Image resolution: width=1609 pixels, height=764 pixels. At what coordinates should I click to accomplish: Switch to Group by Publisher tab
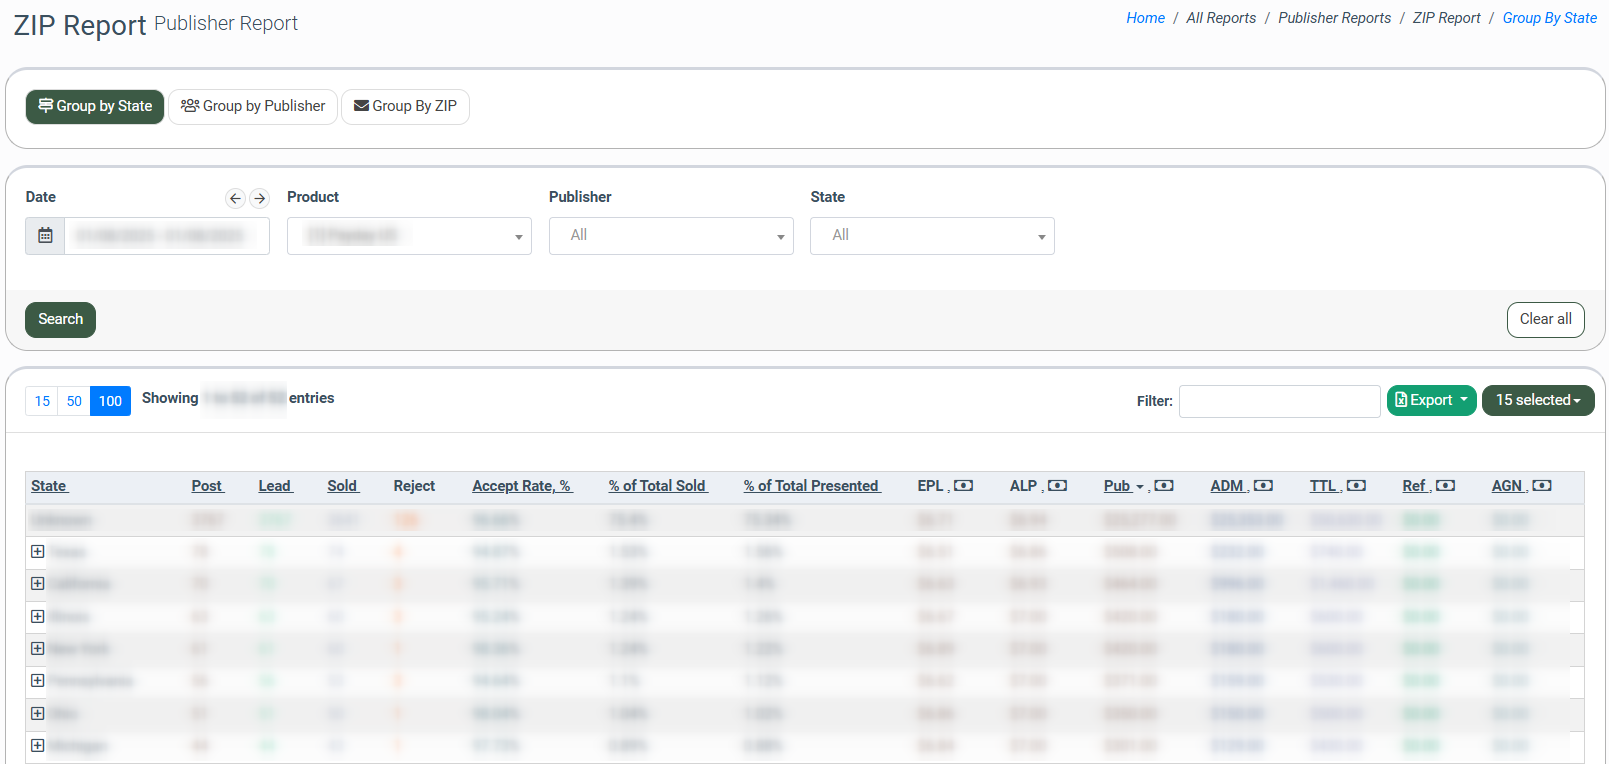point(253,106)
